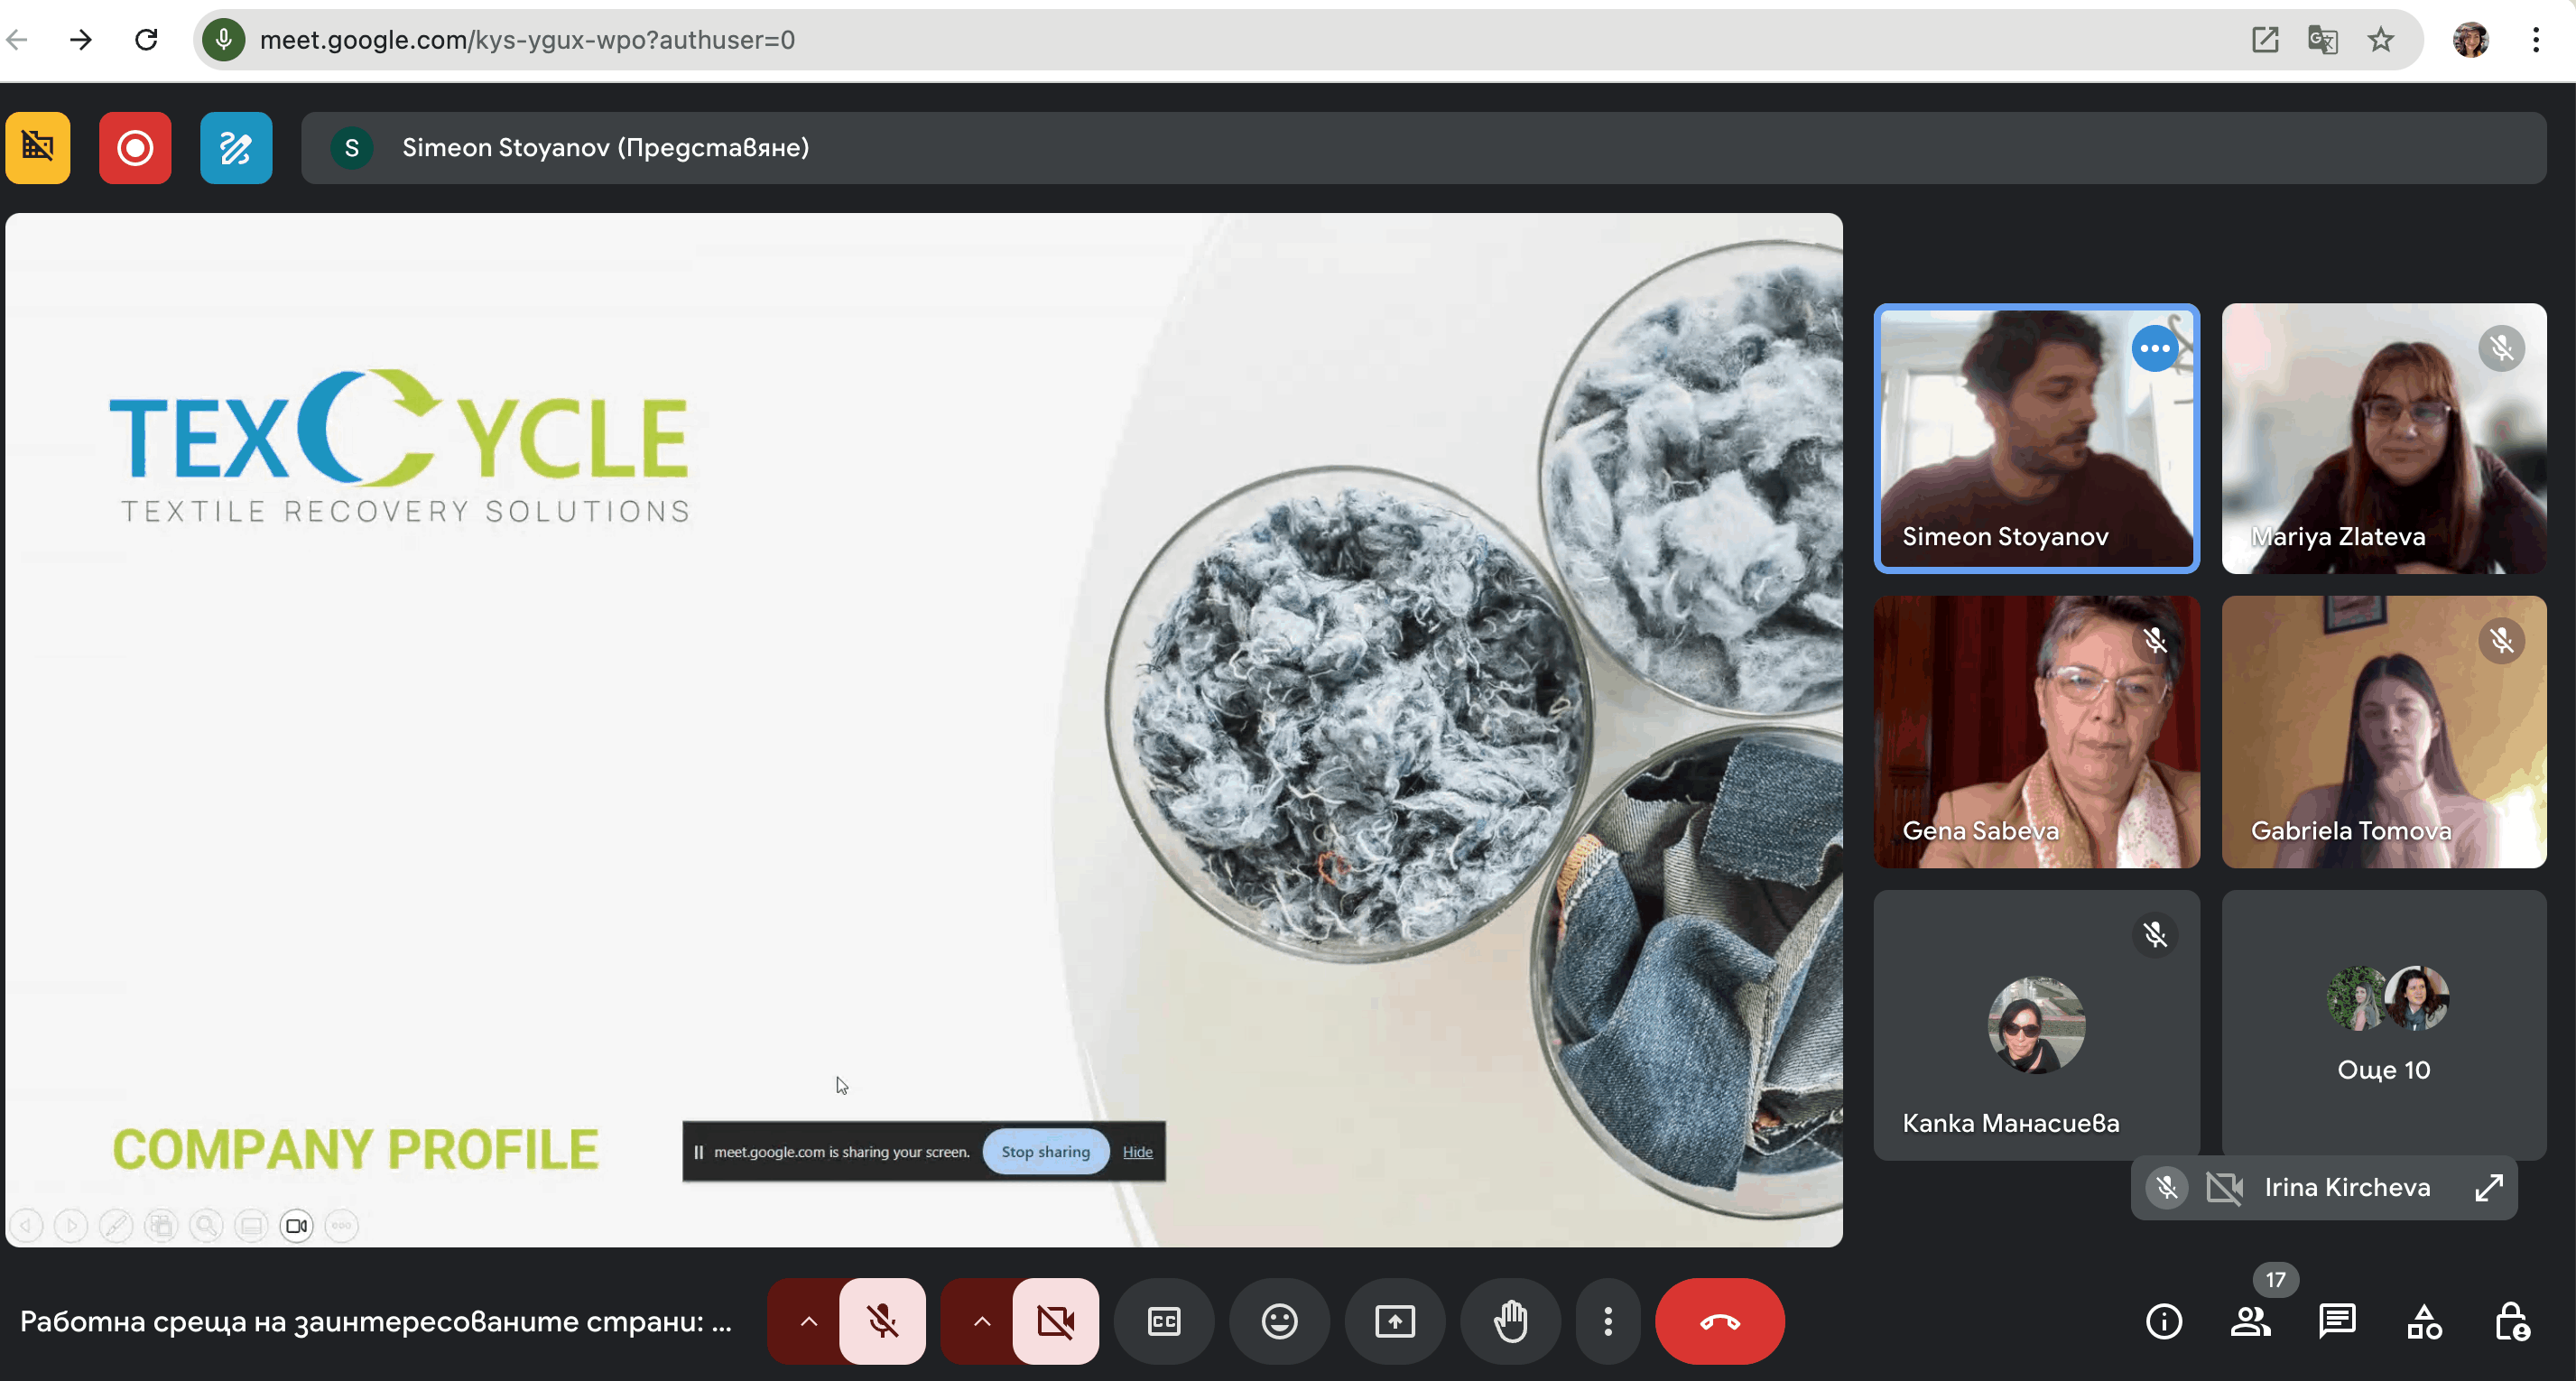2576x1381 pixels.
Task: Select slide pen tool icon
Action: (116, 1225)
